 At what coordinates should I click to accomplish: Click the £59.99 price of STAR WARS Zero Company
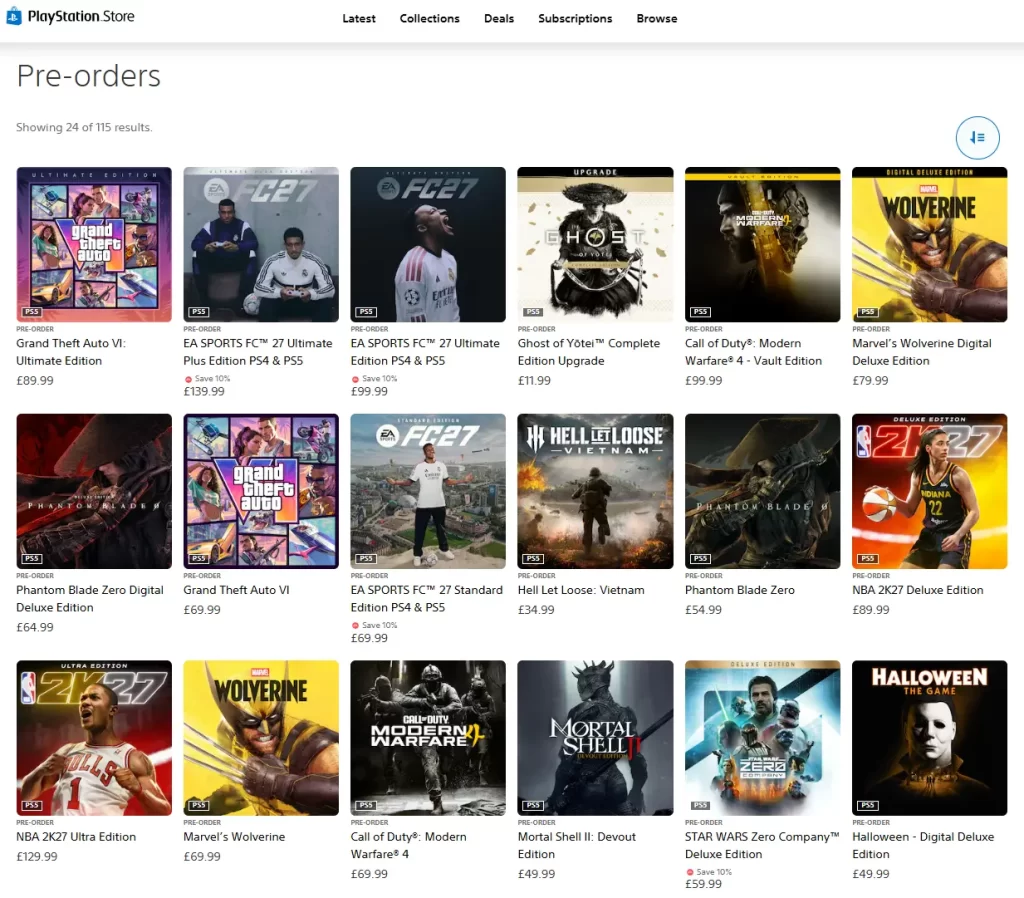coord(703,884)
